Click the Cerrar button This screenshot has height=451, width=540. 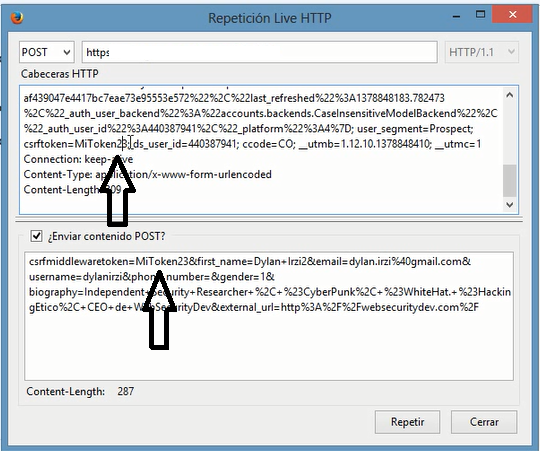[x=484, y=422]
